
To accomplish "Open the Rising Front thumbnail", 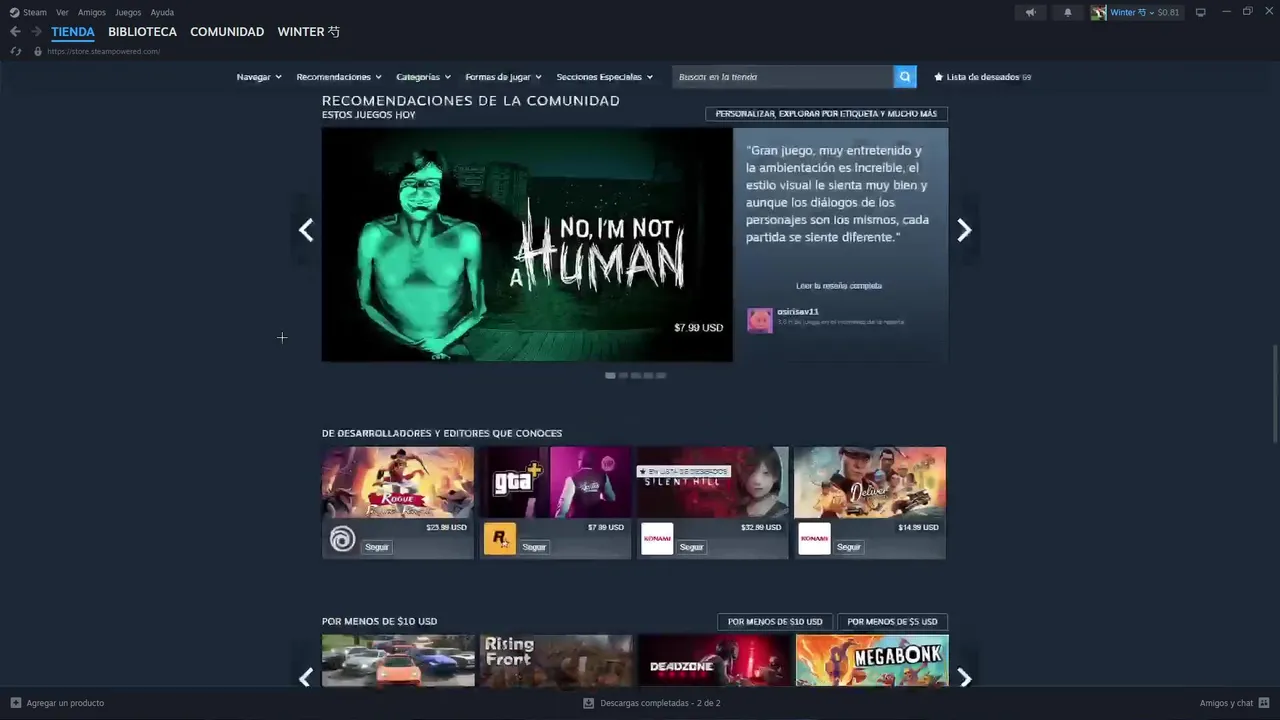I will [x=556, y=661].
